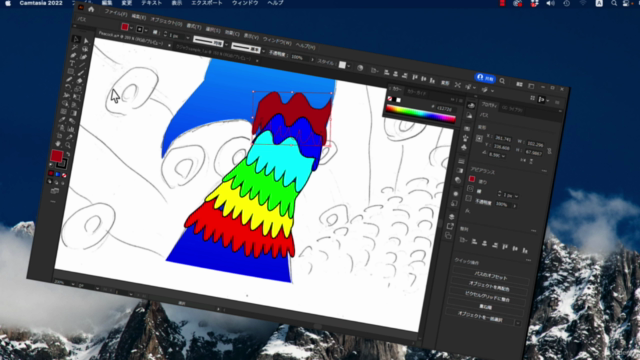
Task: Reset default fill and stroke icon
Action: 51,164
